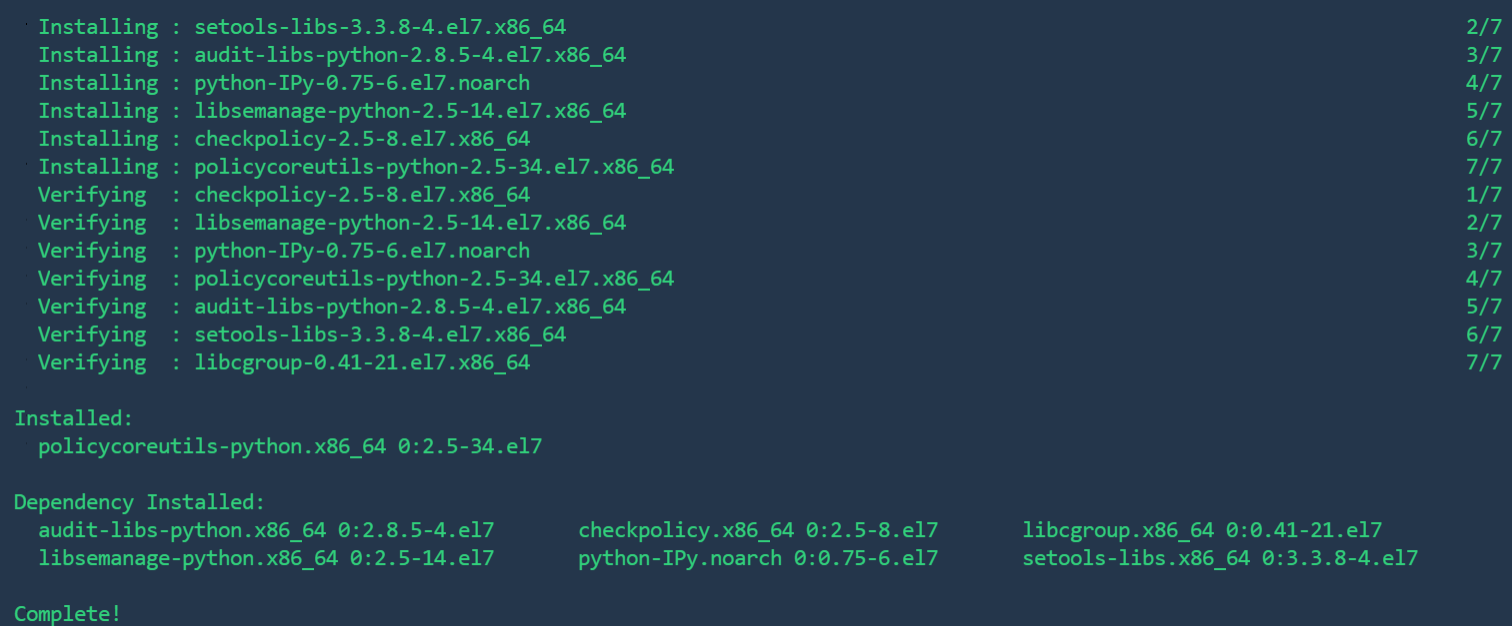
Task: Click setools-libs.x86_64 0:3.3.8-4.el7 dependency entry
Action: [x=1220, y=558]
